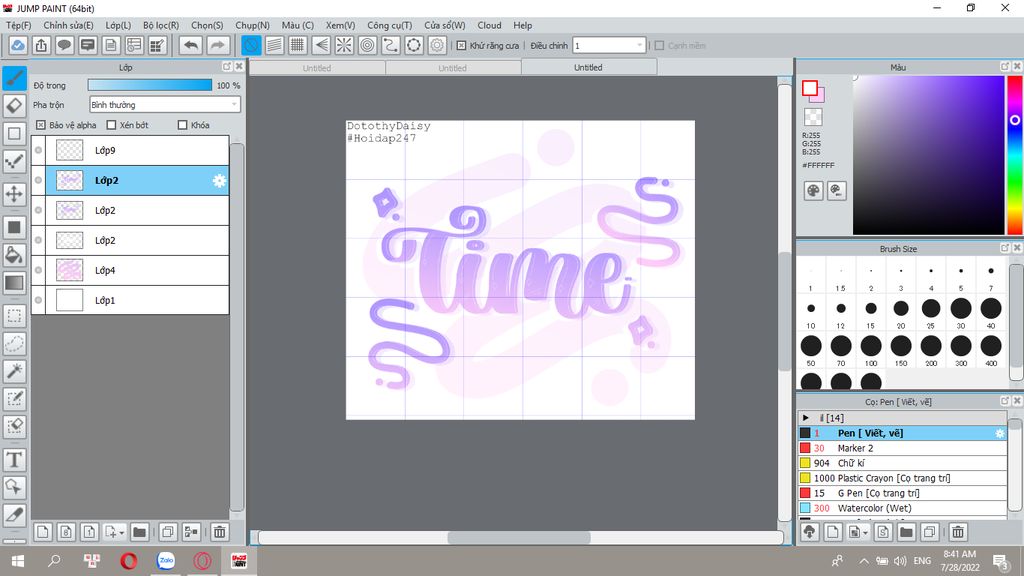Toggle Khử răng cưa checkbox
Image resolution: width=1024 pixels, height=576 pixels.
coord(461,46)
